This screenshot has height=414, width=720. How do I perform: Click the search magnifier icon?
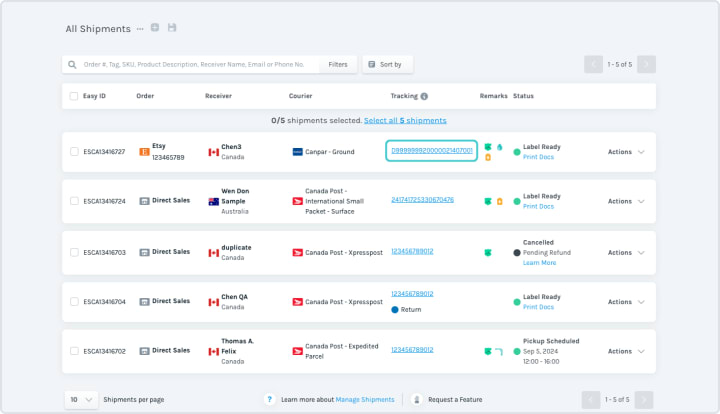(x=73, y=64)
